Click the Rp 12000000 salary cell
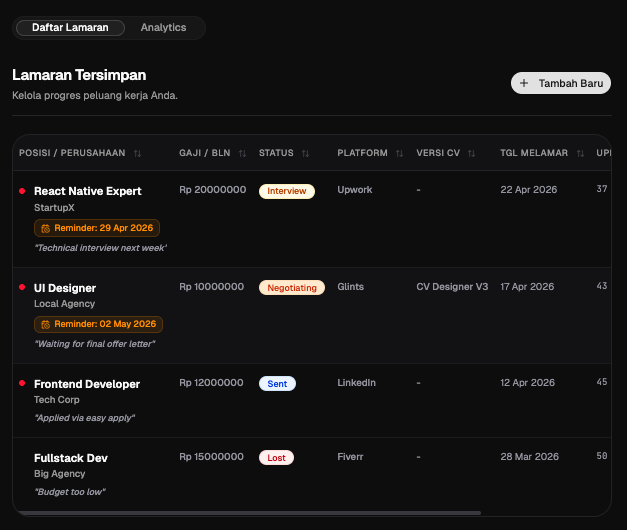The width and height of the screenshot is (627, 530). point(211,383)
